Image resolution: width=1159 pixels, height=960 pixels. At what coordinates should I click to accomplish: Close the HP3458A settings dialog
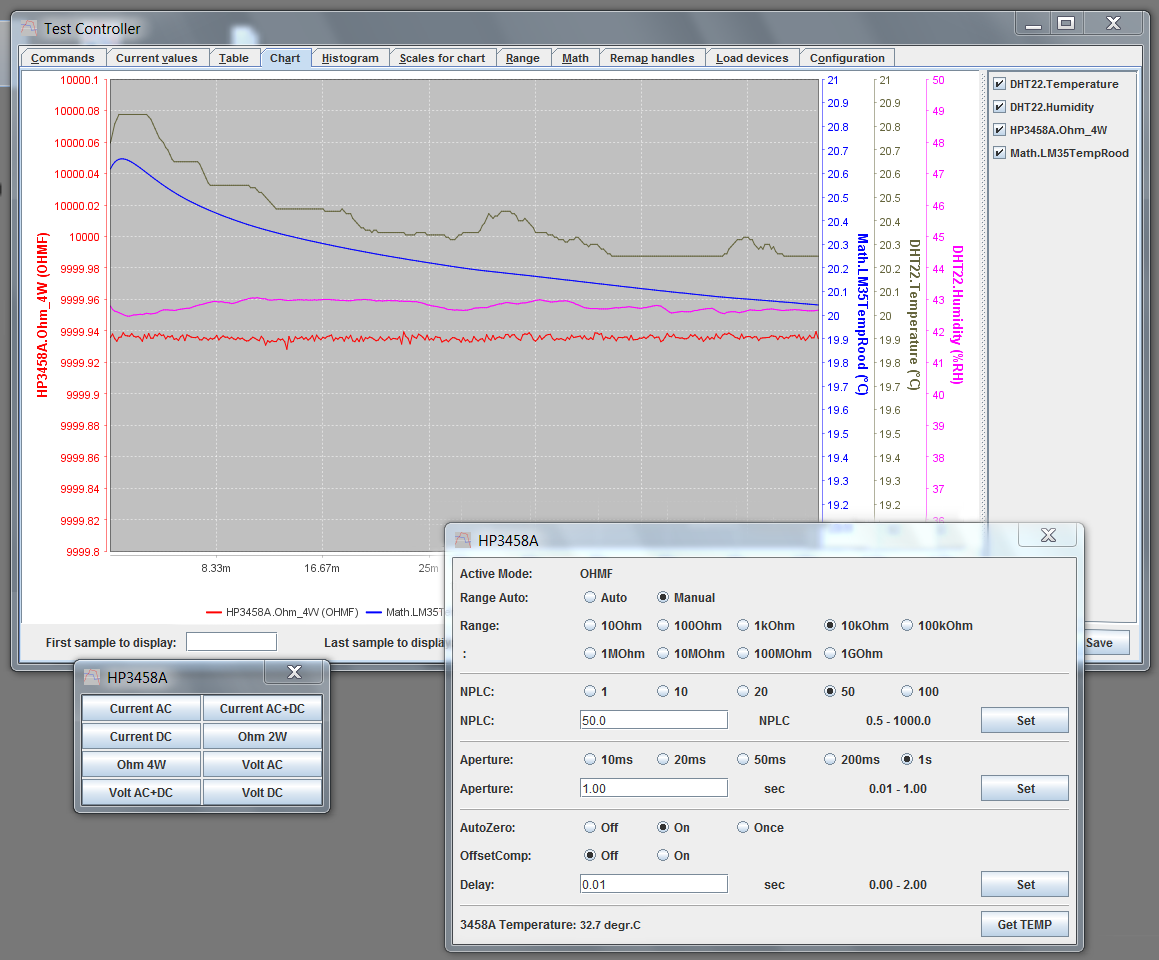[x=1047, y=536]
